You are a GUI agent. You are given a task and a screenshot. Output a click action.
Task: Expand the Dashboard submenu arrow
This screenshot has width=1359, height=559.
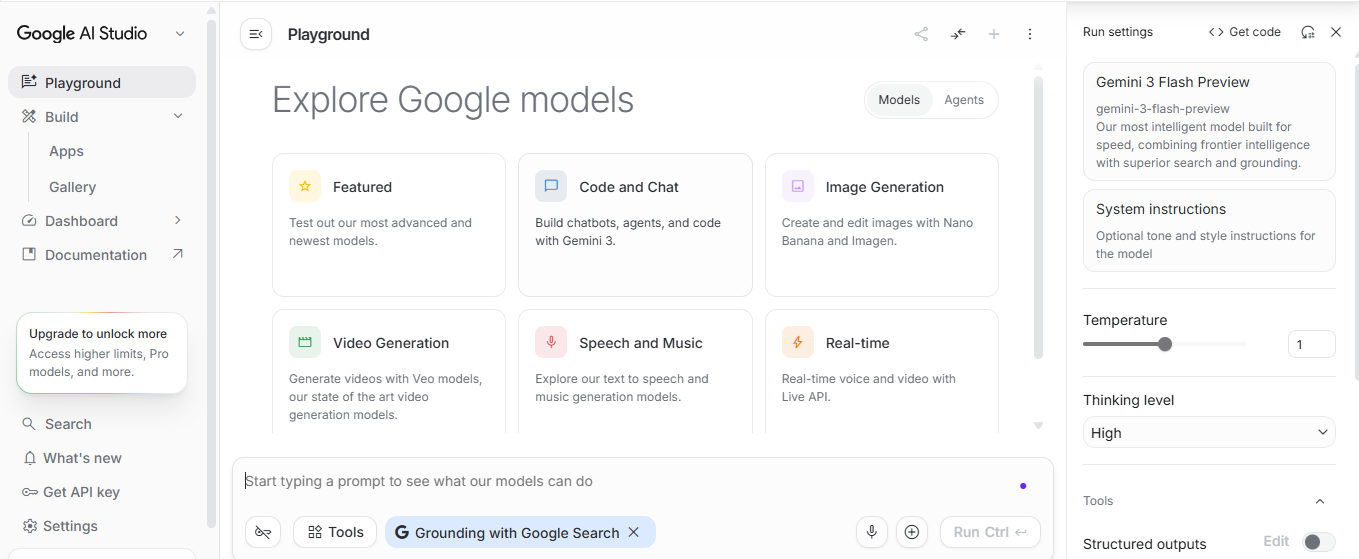178,220
